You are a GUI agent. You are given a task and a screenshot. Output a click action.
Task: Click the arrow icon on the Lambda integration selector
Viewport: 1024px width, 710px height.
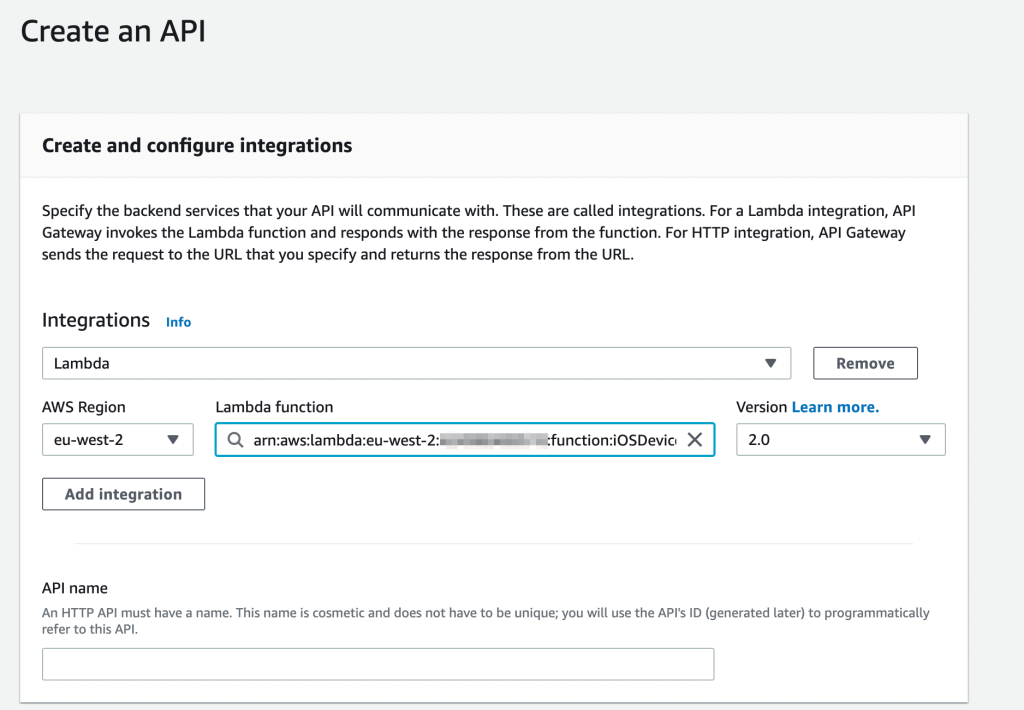coord(770,364)
